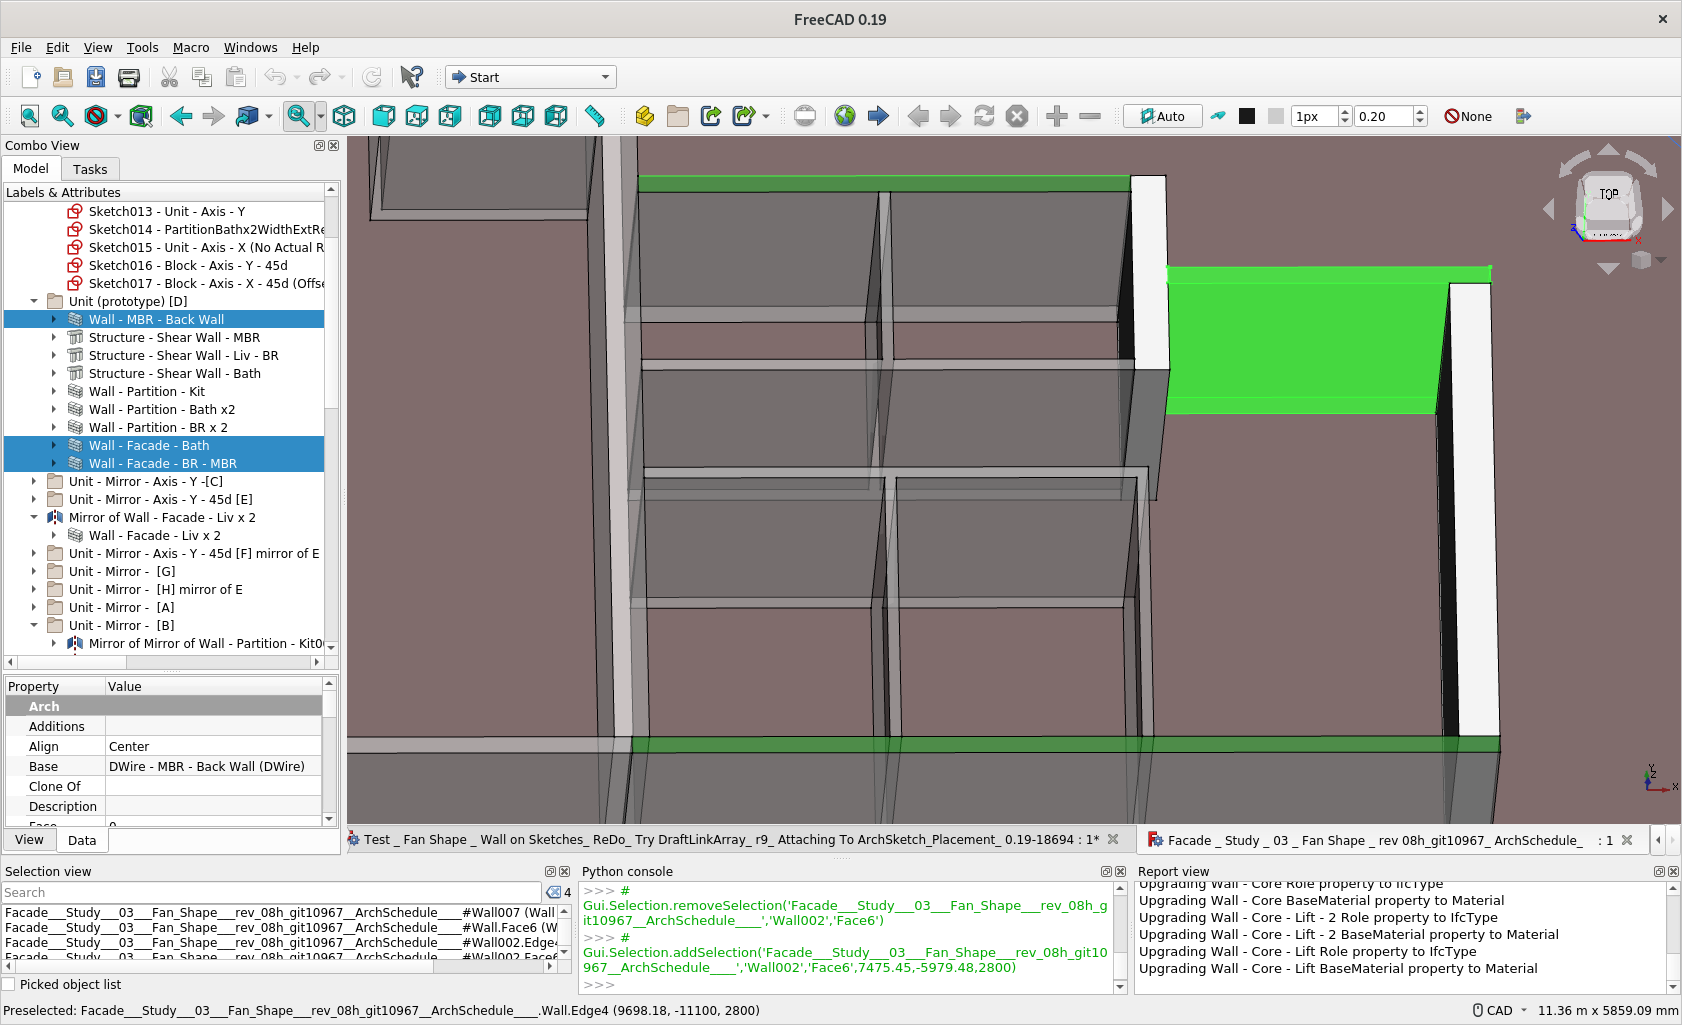Open the black line color swatch

pyautogui.click(x=1247, y=116)
